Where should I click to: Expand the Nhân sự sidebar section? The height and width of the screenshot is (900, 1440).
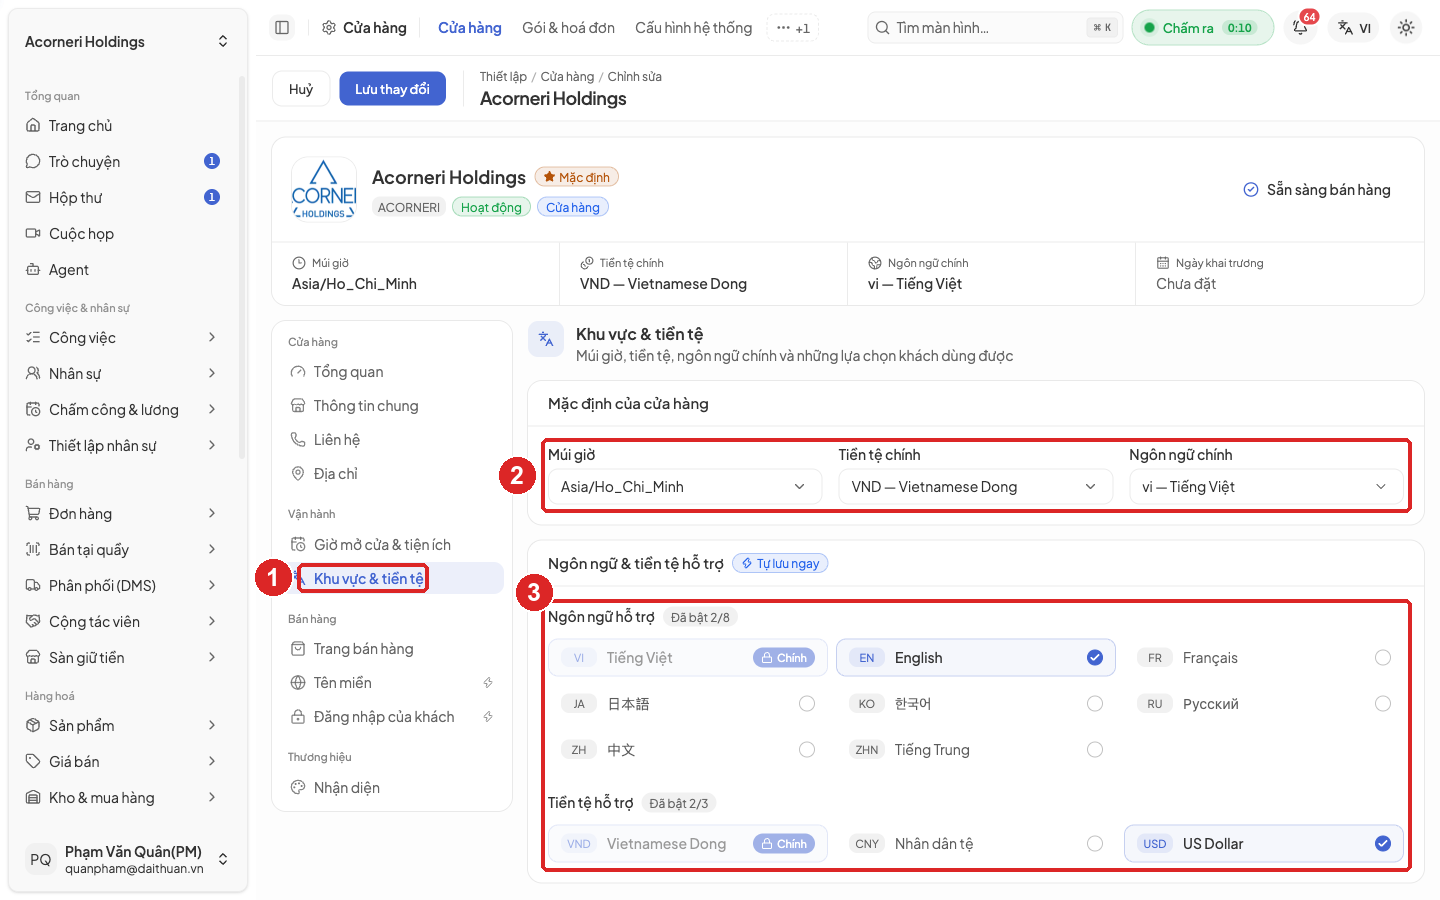click(122, 374)
